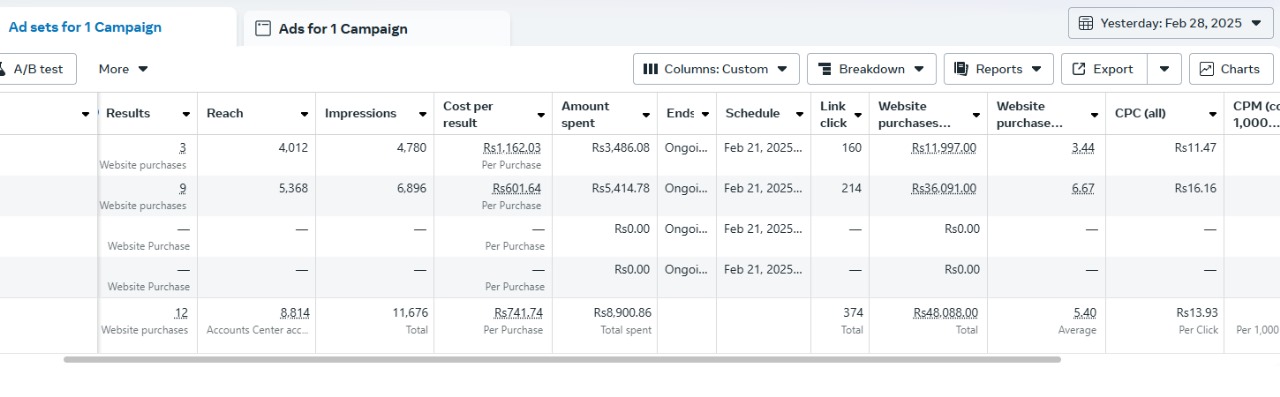
Task: Click the A/B test flask icon
Action: (3, 69)
